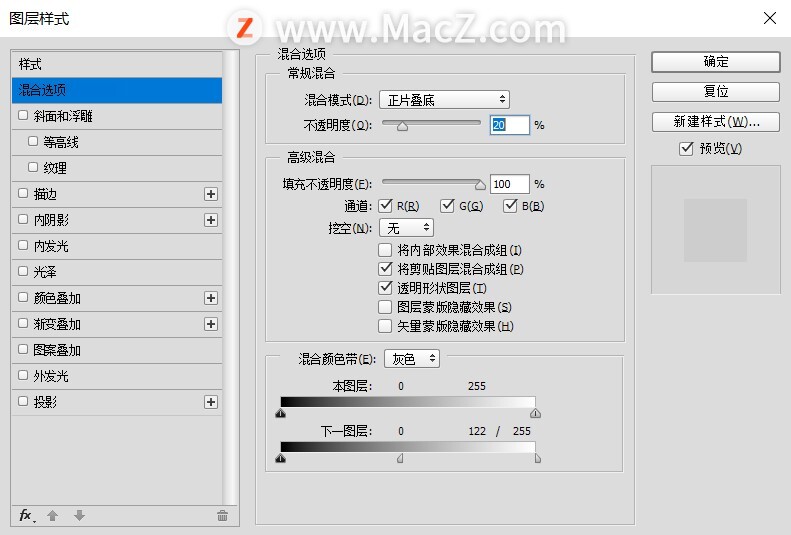Click 不透明度 slider handle
The image size is (791, 535).
(x=402, y=126)
